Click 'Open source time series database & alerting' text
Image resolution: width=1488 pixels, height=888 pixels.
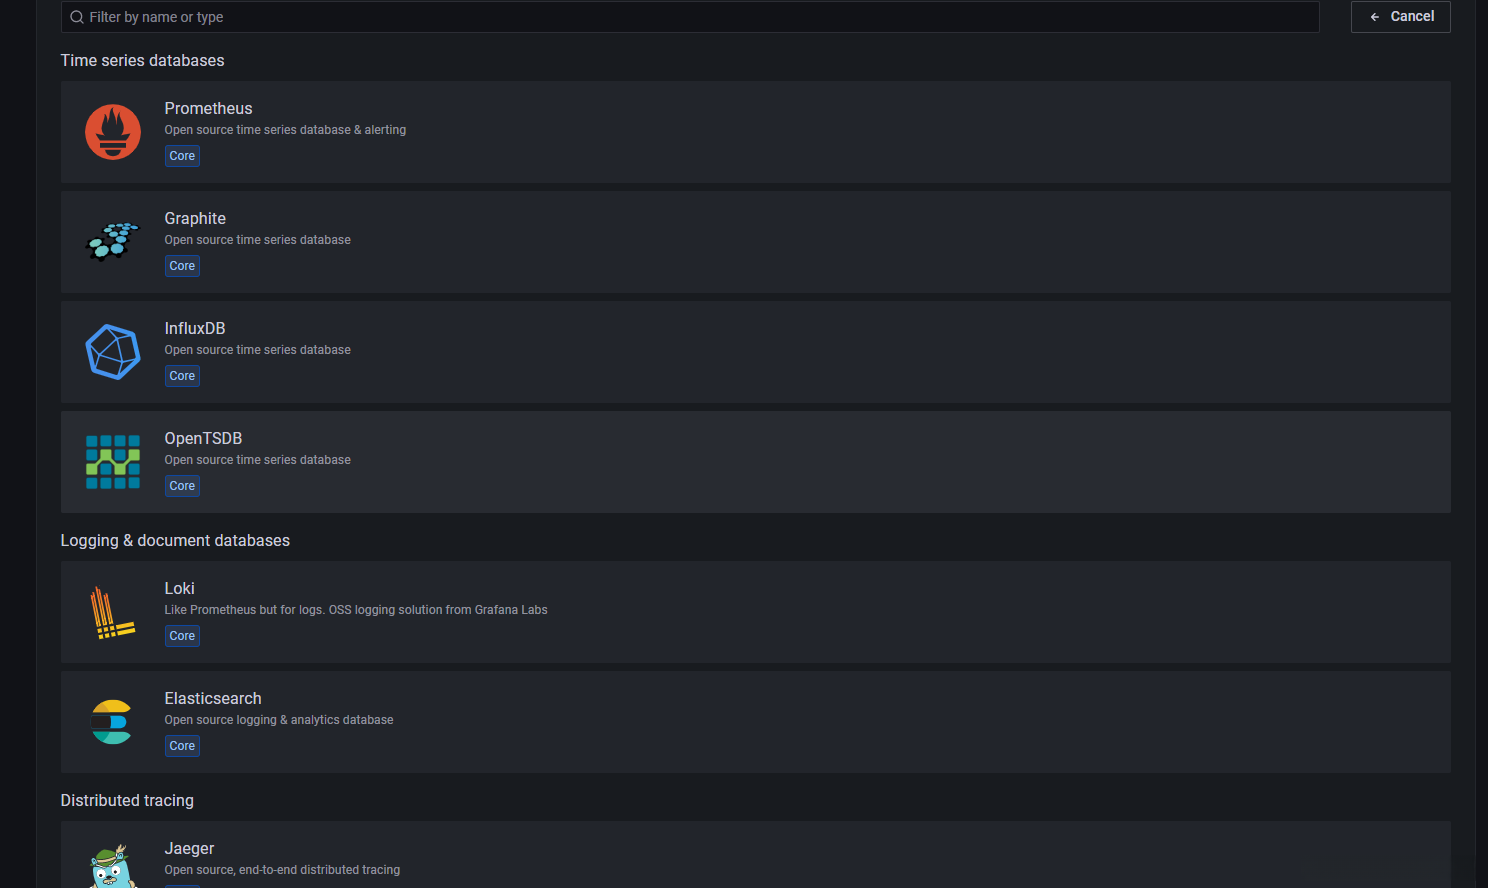coord(285,130)
